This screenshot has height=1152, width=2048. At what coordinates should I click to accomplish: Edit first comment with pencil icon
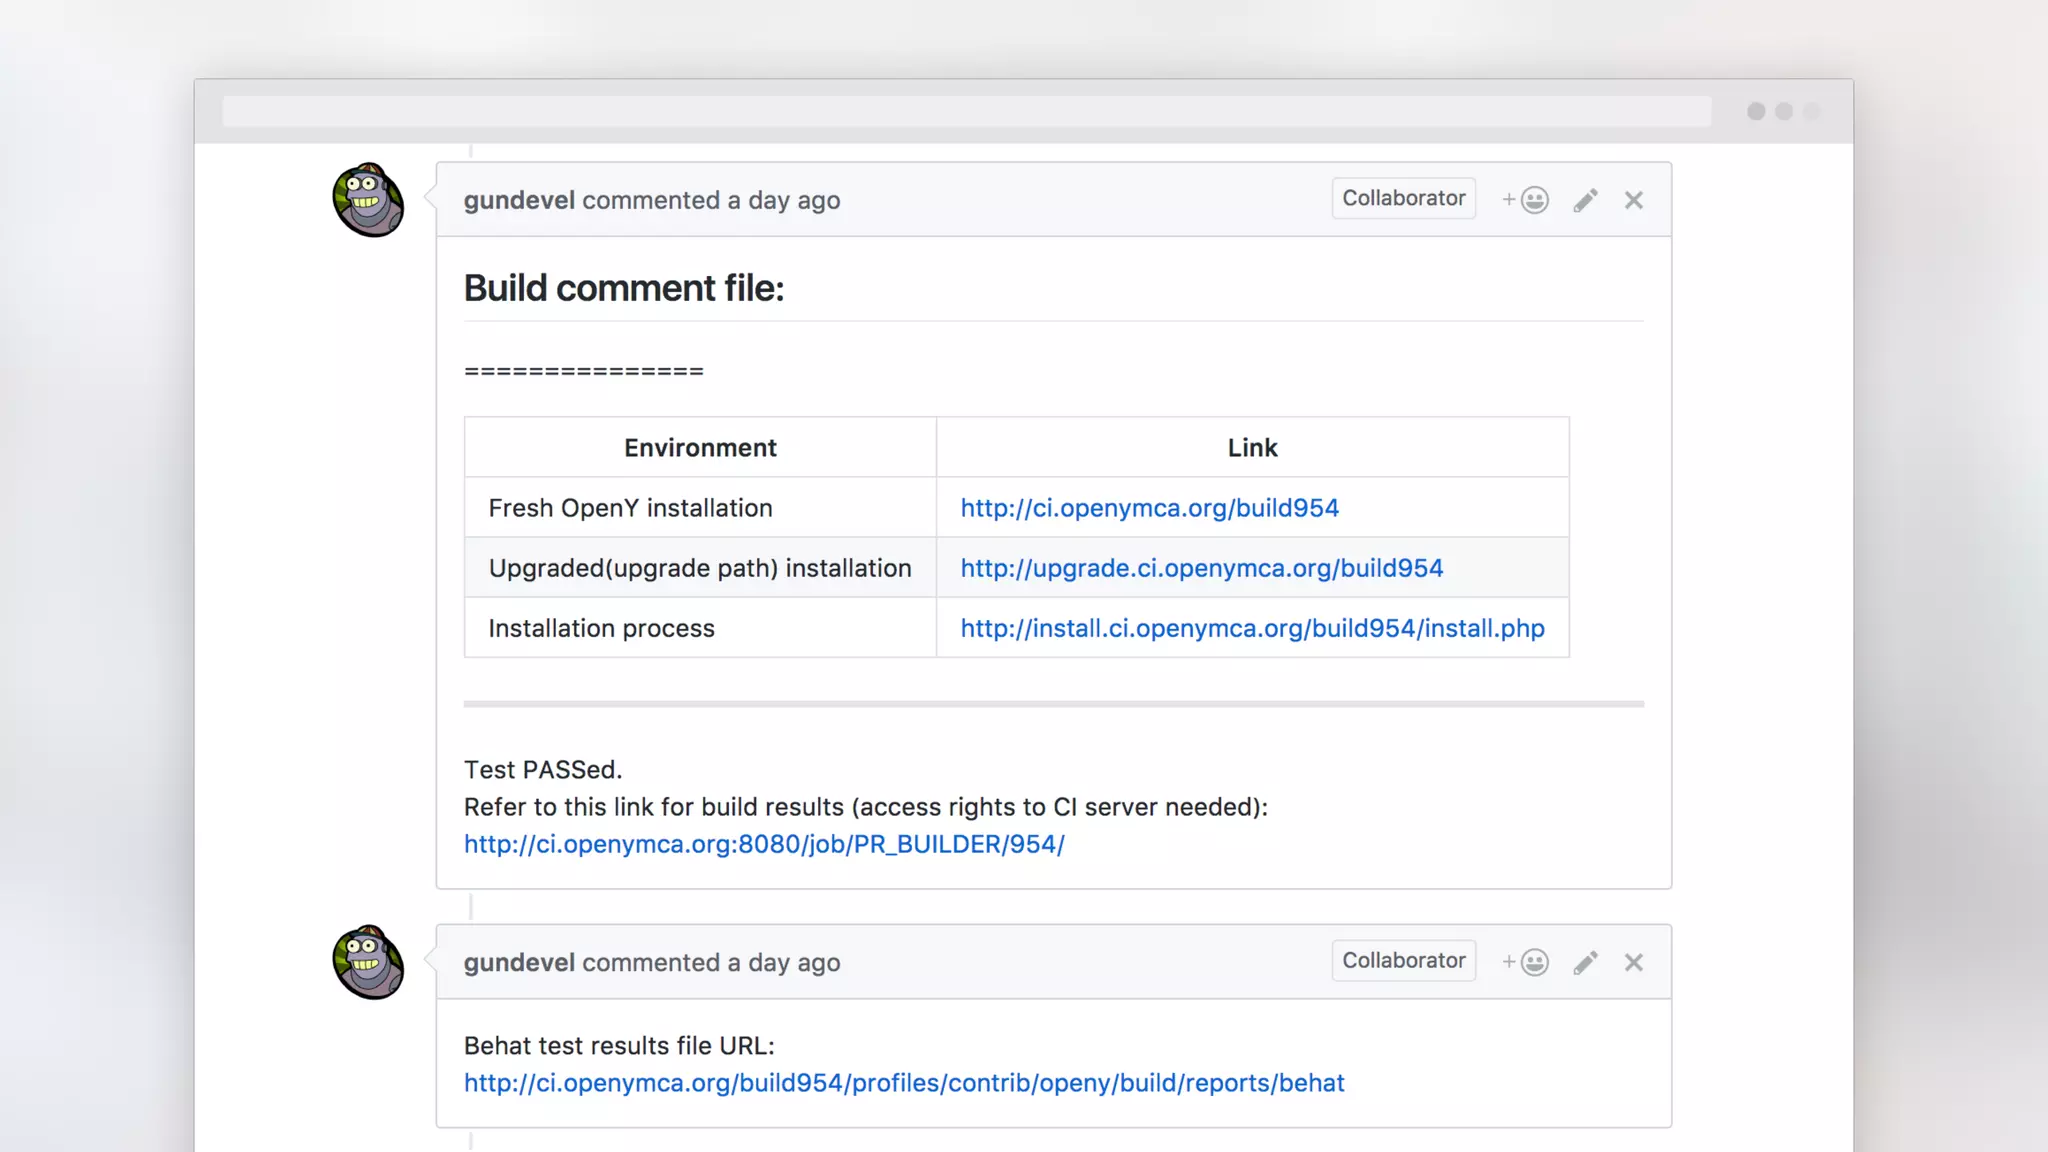1585,200
